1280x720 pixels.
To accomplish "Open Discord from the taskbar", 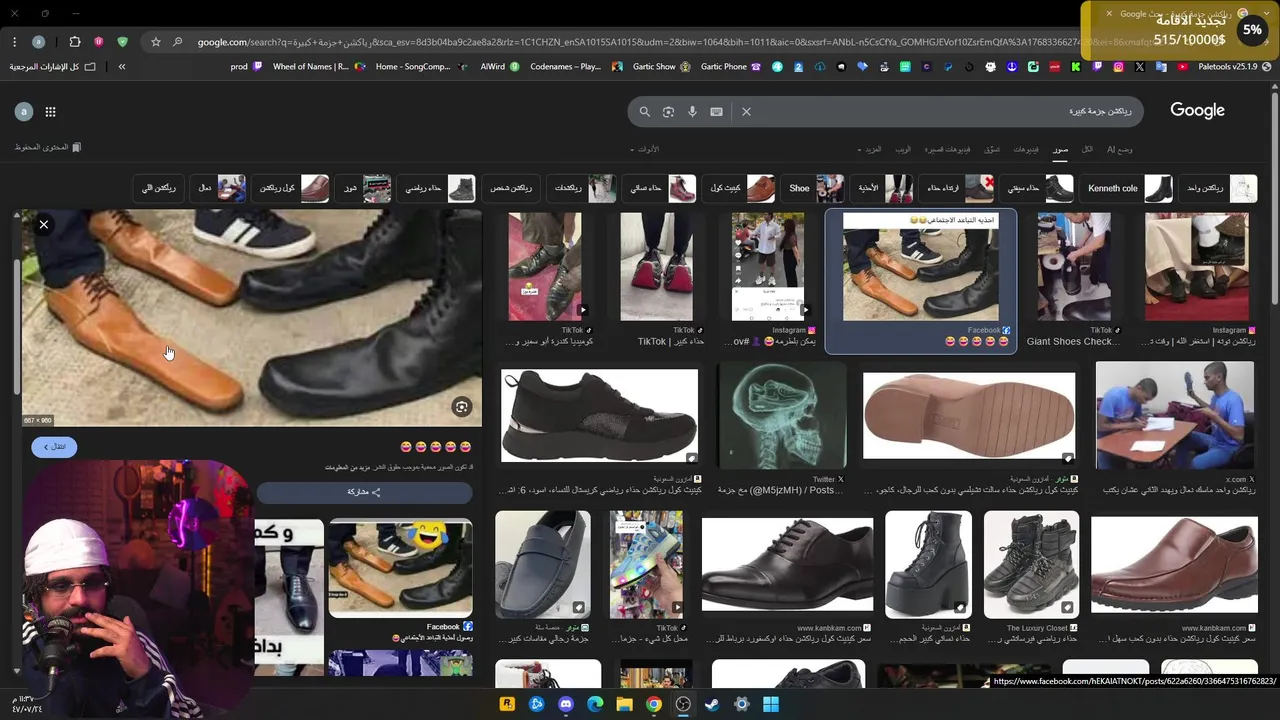I will (566, 704).
